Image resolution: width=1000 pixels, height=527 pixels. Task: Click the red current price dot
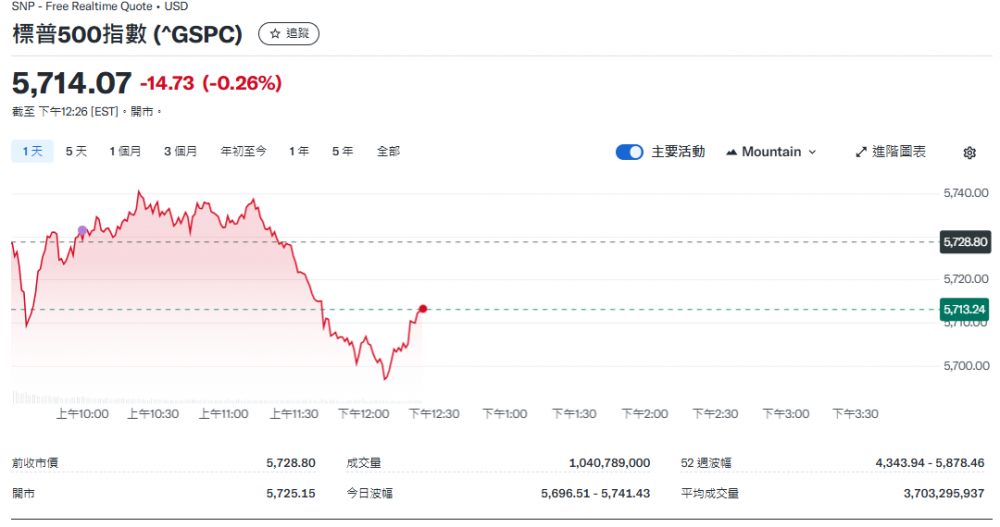pos(423,309)
